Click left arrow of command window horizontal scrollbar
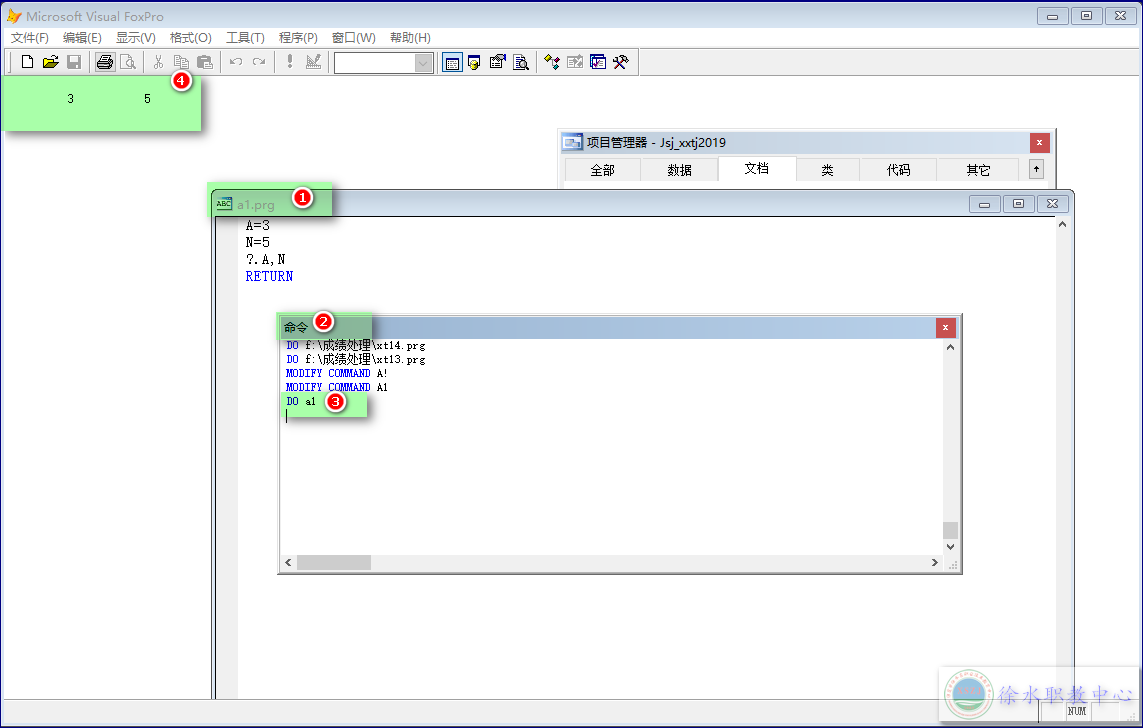Image resolution: width=1143 pixels, height=728 pixels. [x=289, y=562]
